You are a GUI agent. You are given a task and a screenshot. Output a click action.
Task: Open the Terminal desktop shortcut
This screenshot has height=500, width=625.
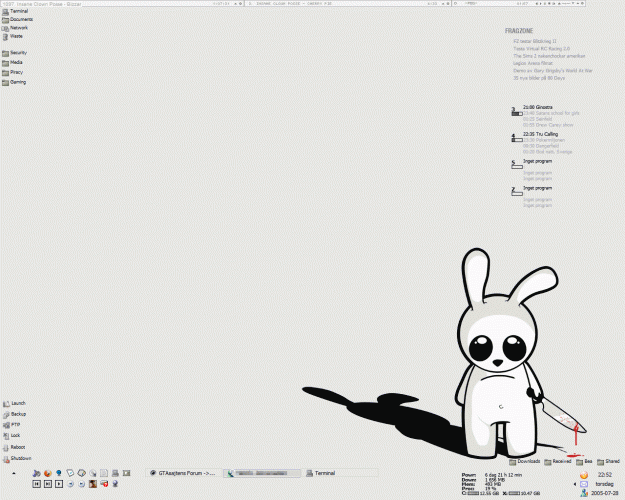(x=6, y=12)
